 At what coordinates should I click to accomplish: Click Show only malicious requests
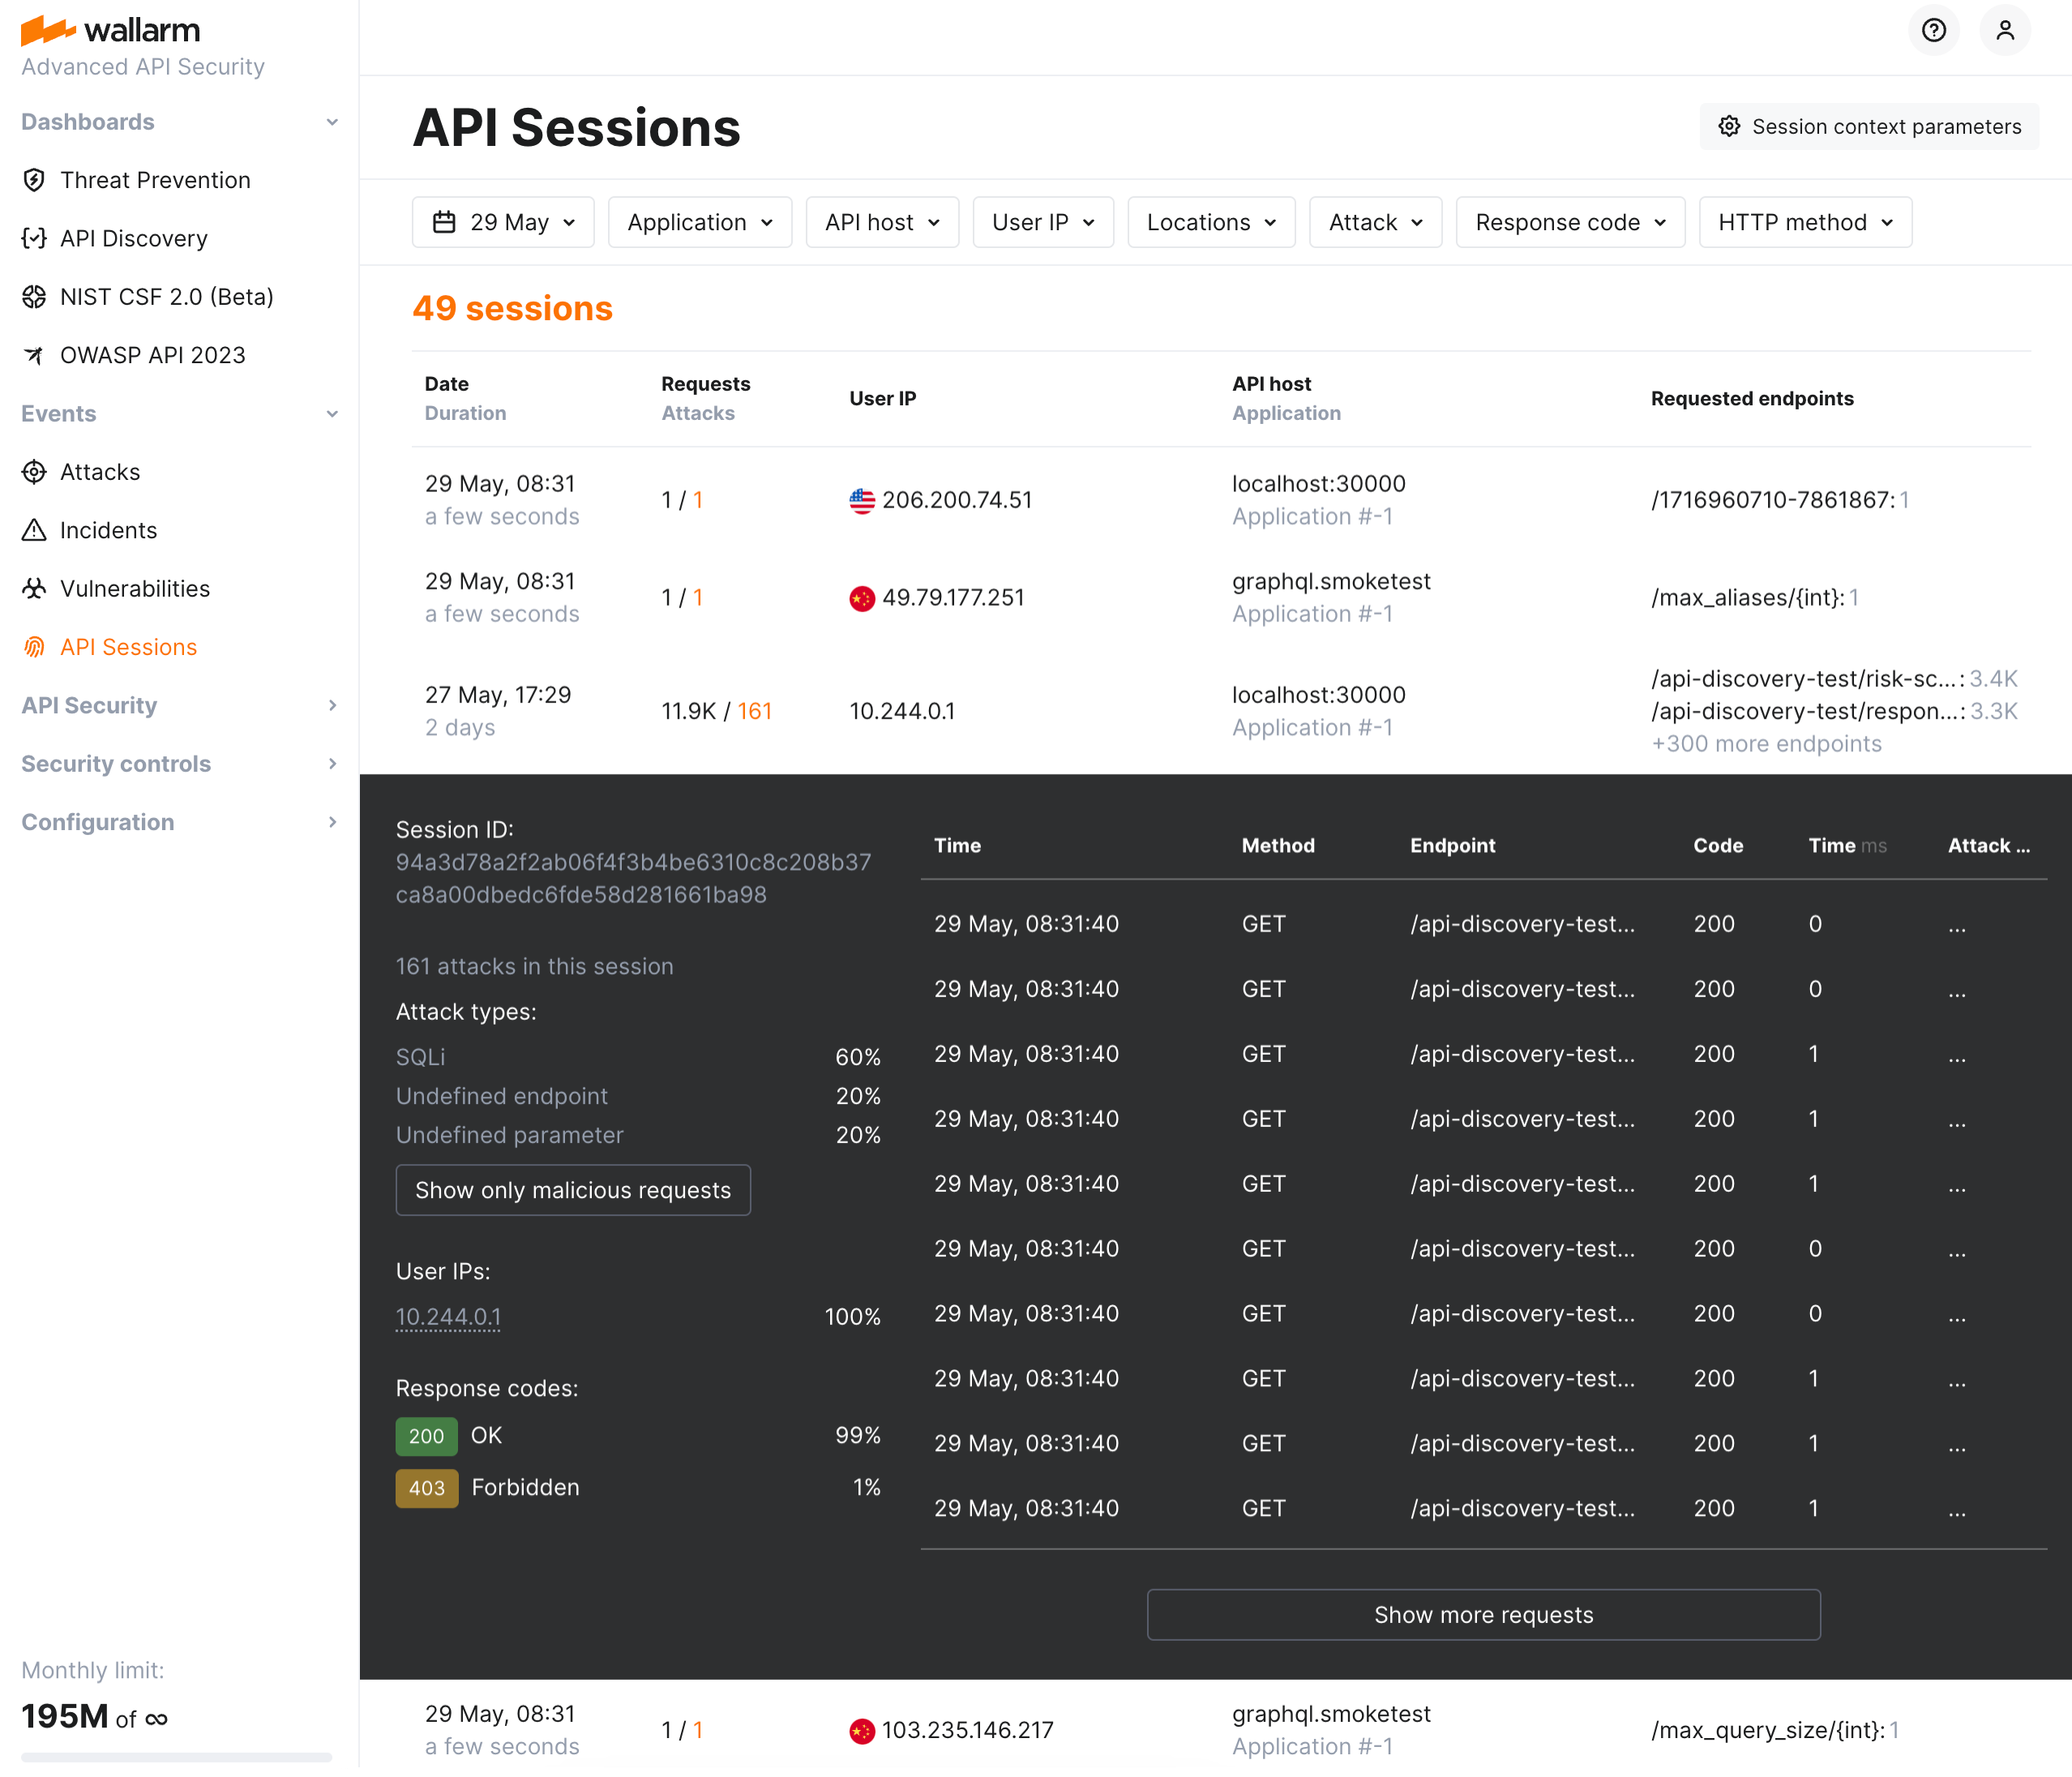[x=573, y=1189]
